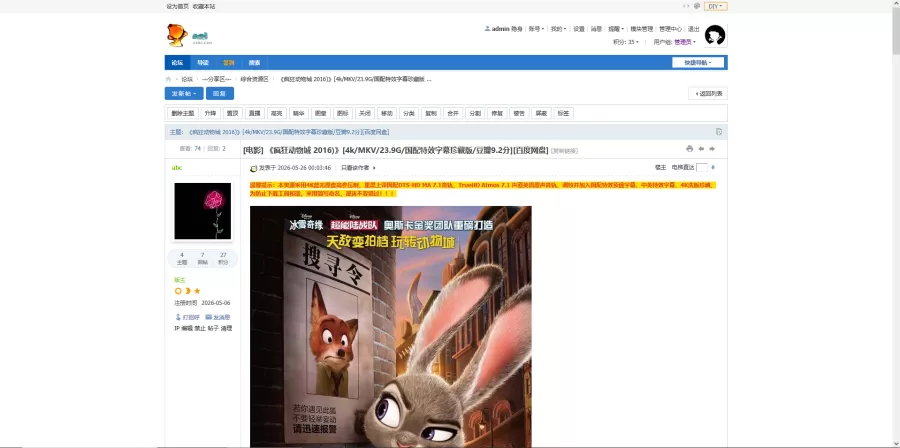
Task: Click the 设为首页 link at top
Action: click(x=177, y=6)
